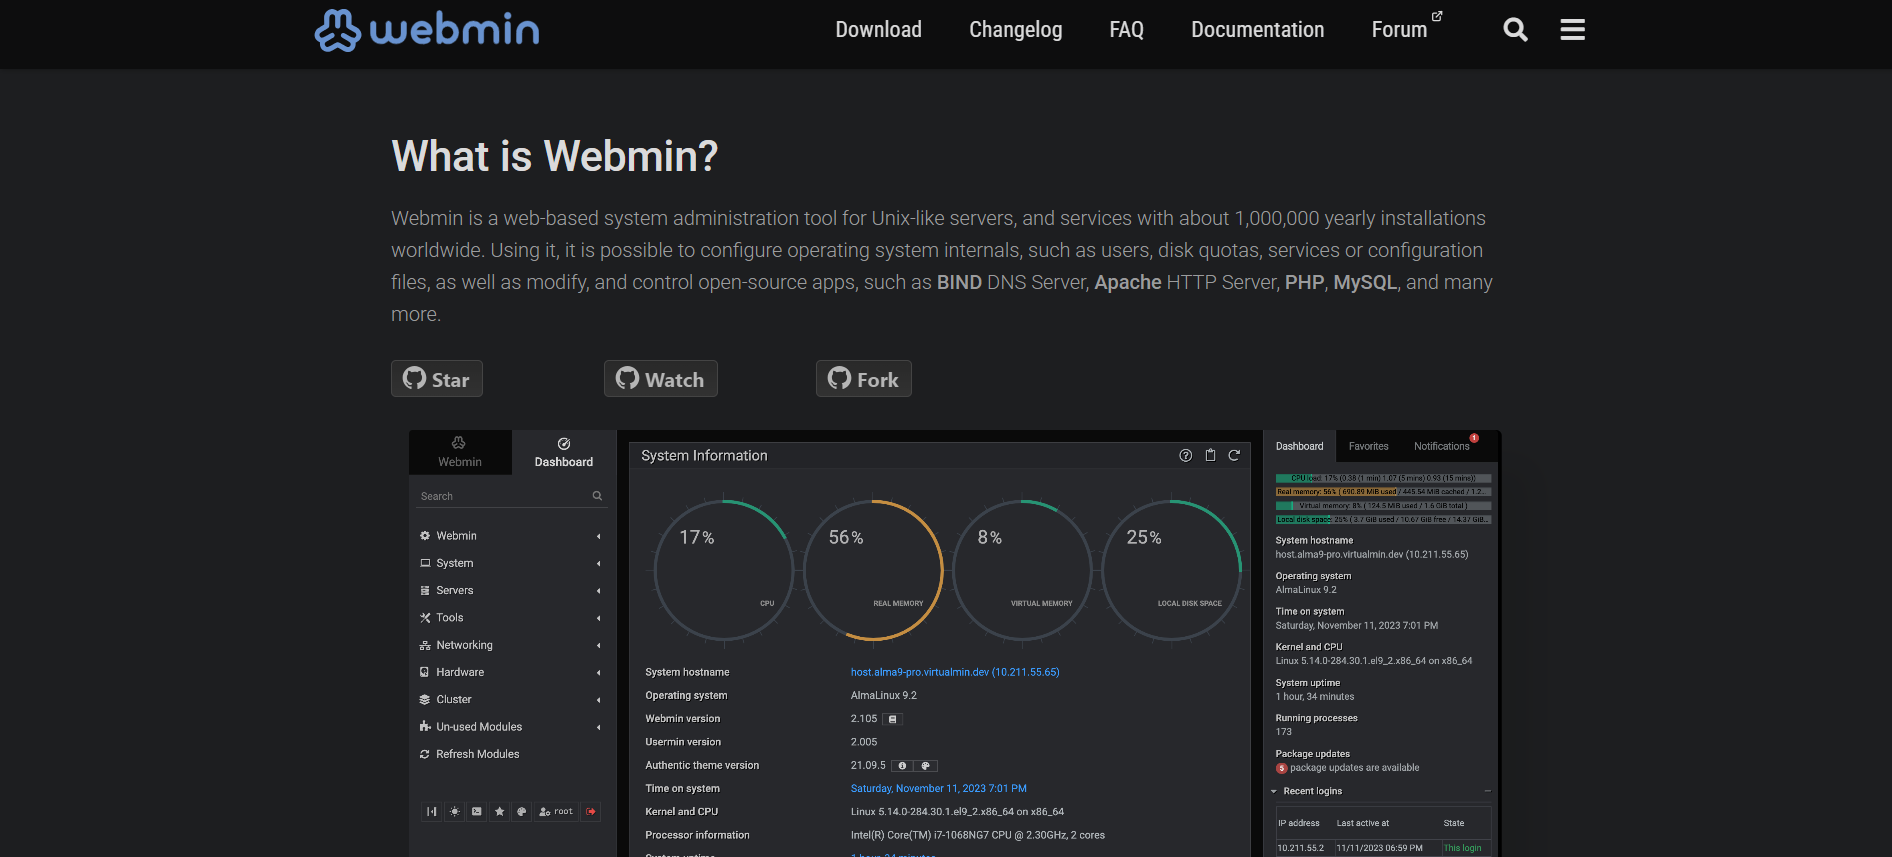The image size is (1892, 857).
Task: Open the host.alma9-pro.virtualmin.dev hostname link
Action: click(x=955, y=672)
